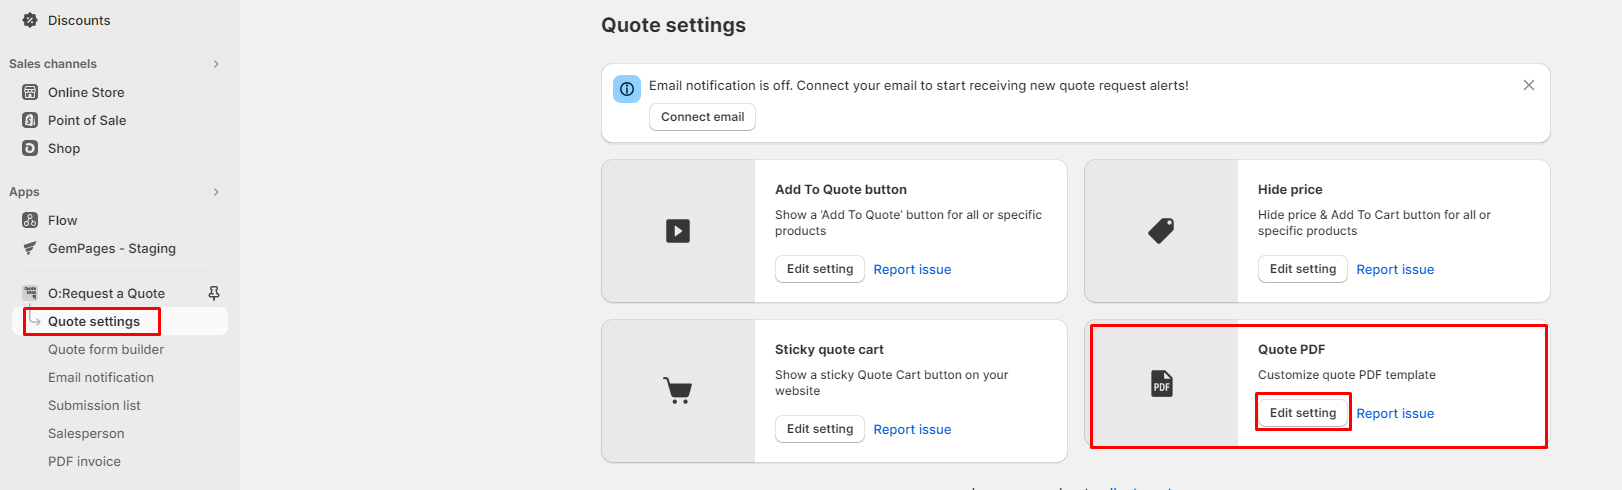Report issue for Hide price
Viewport: 1622px width, 490px height.
[x=1395, y=269]
